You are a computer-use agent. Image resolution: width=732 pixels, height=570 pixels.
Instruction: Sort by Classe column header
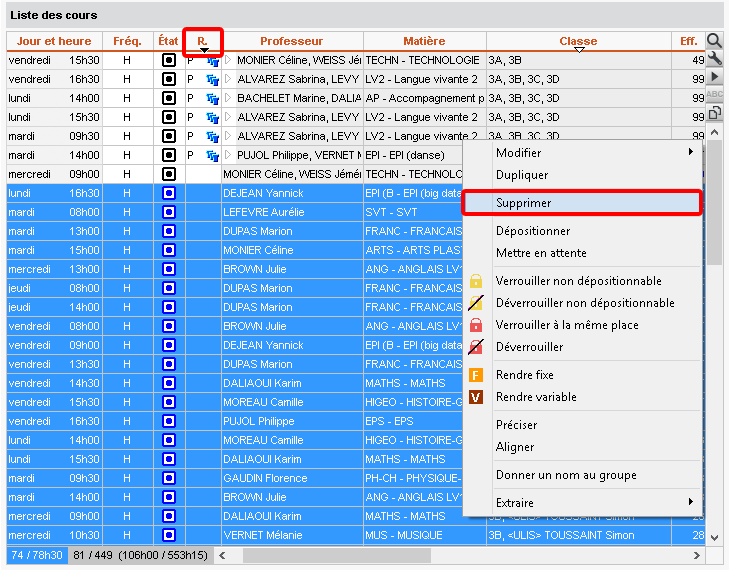(x=579, y=41)
